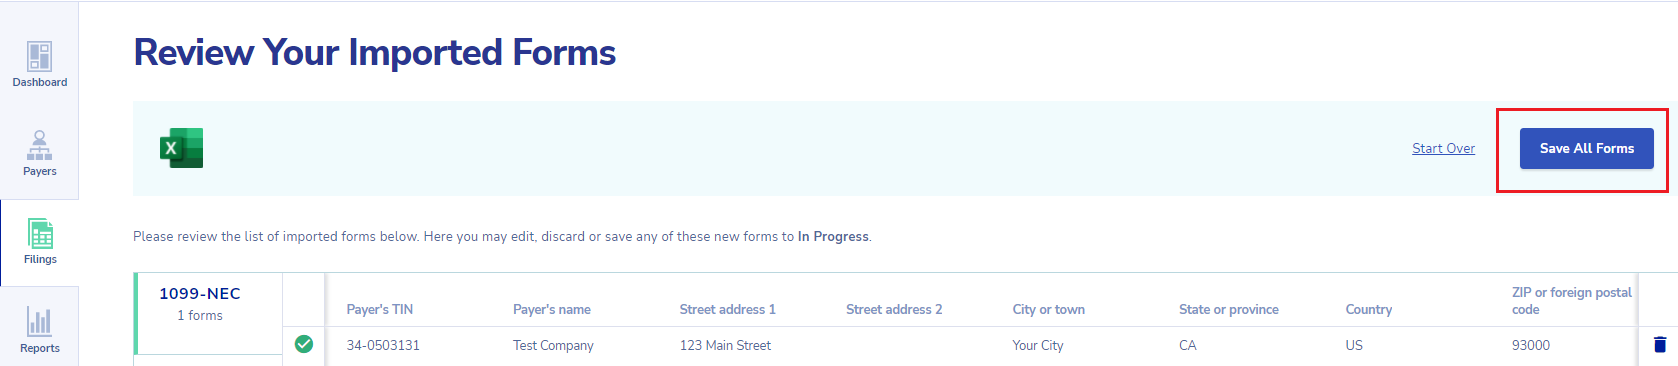Click the 123 Main Street address cell
The height and width of the screenshot is (366, 1678).
[x=725, y=345]
